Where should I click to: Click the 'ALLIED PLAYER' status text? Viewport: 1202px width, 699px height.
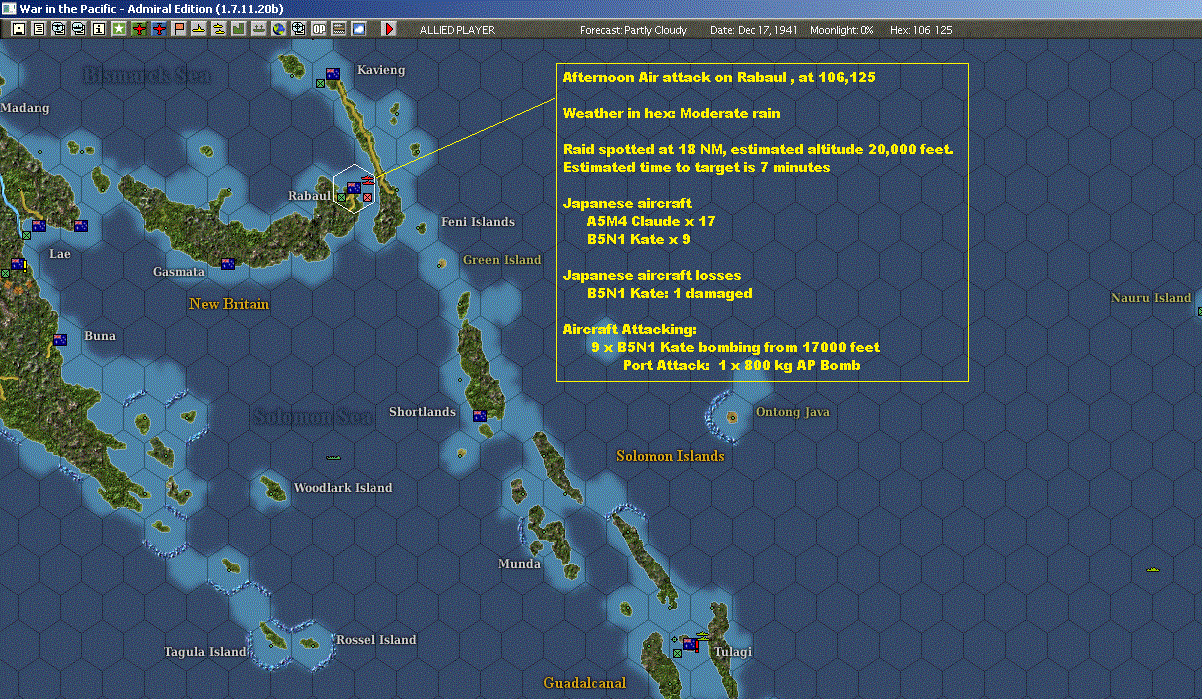point(458,30)
